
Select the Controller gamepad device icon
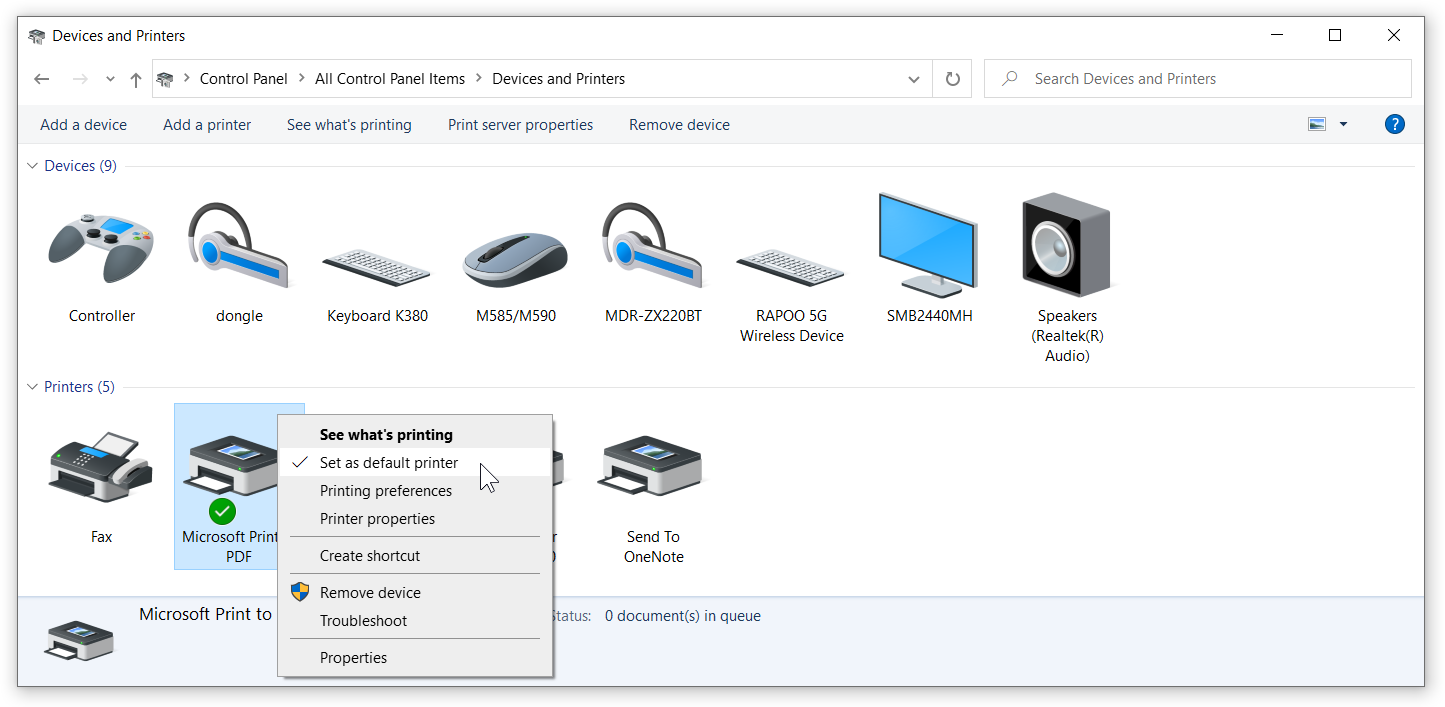101,247
